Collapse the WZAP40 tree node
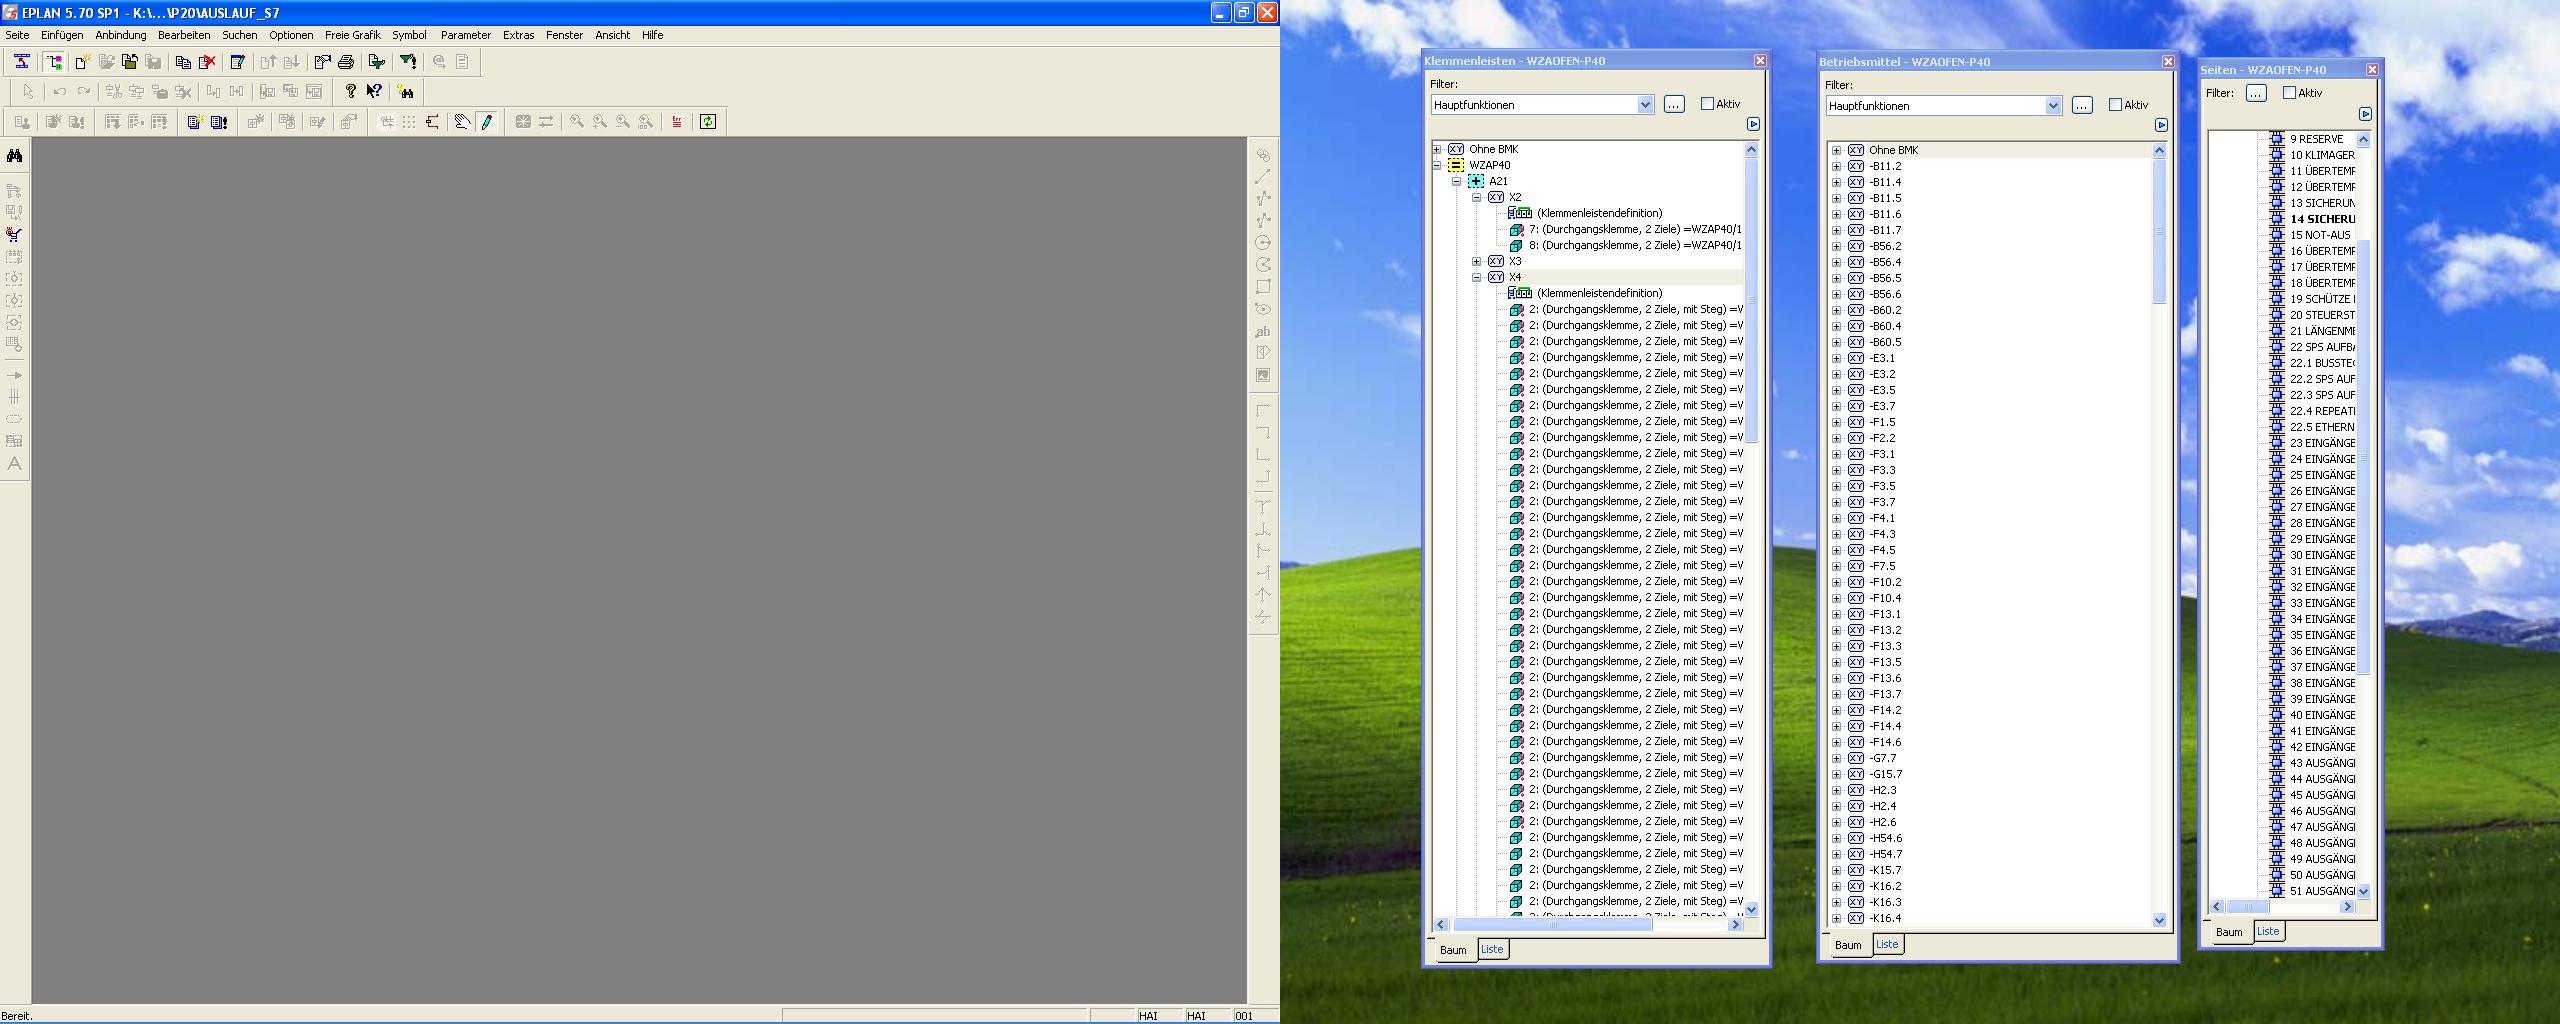 tap(1437, 165)
